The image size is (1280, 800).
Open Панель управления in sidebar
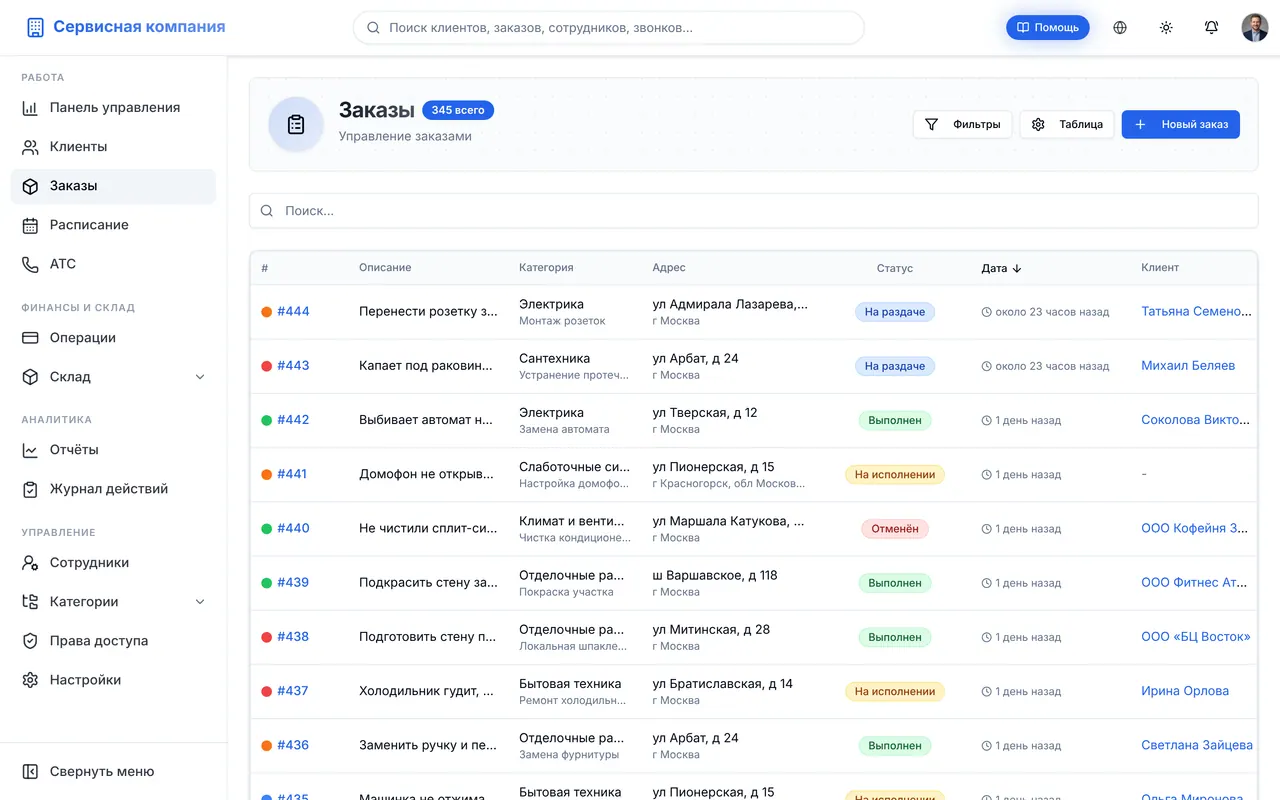coord(113,108)
